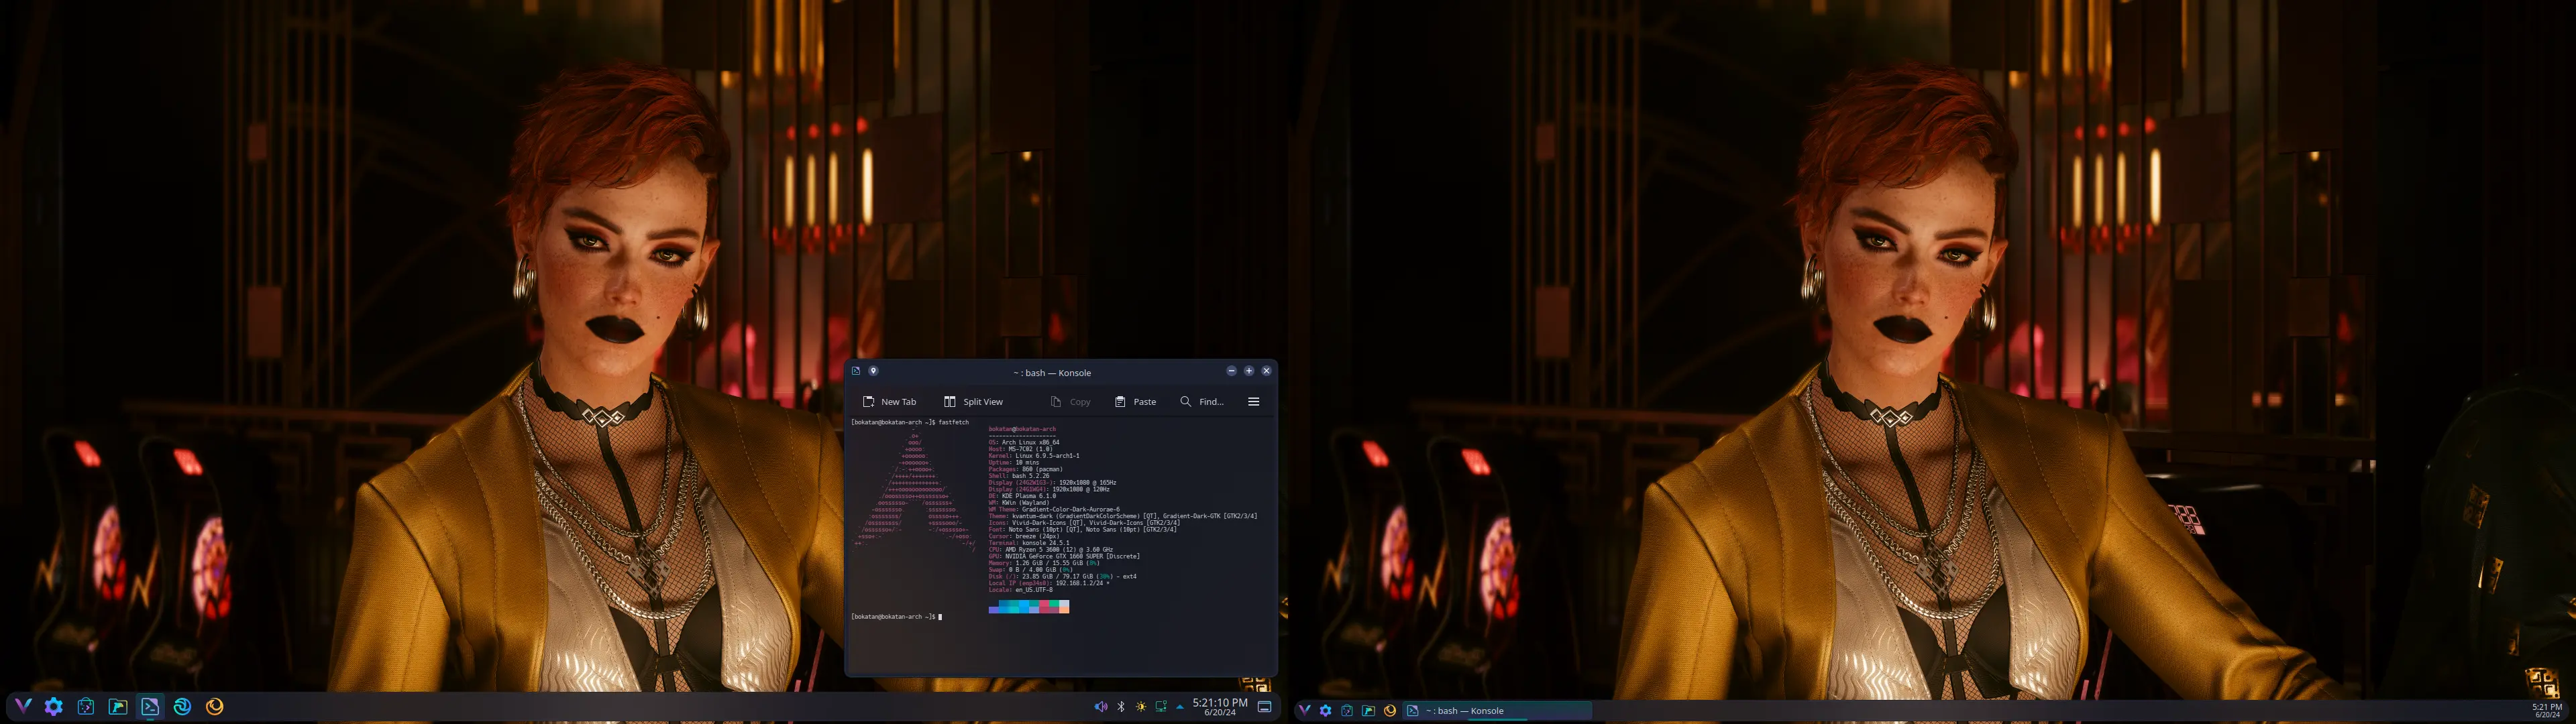Click the "Locale: en_US.UTF-8" line
This screenshot has width=2576, height=724.
pos(1021,590)
